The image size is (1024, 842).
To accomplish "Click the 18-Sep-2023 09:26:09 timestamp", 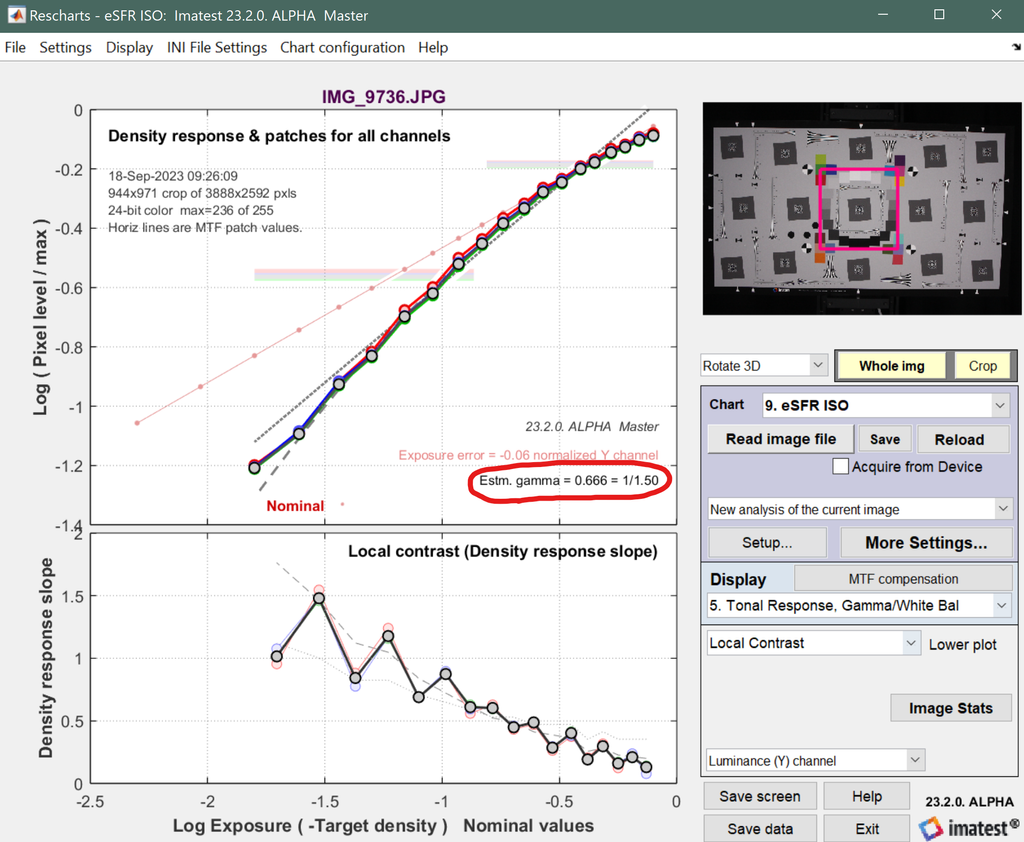I will pos(173,176).
